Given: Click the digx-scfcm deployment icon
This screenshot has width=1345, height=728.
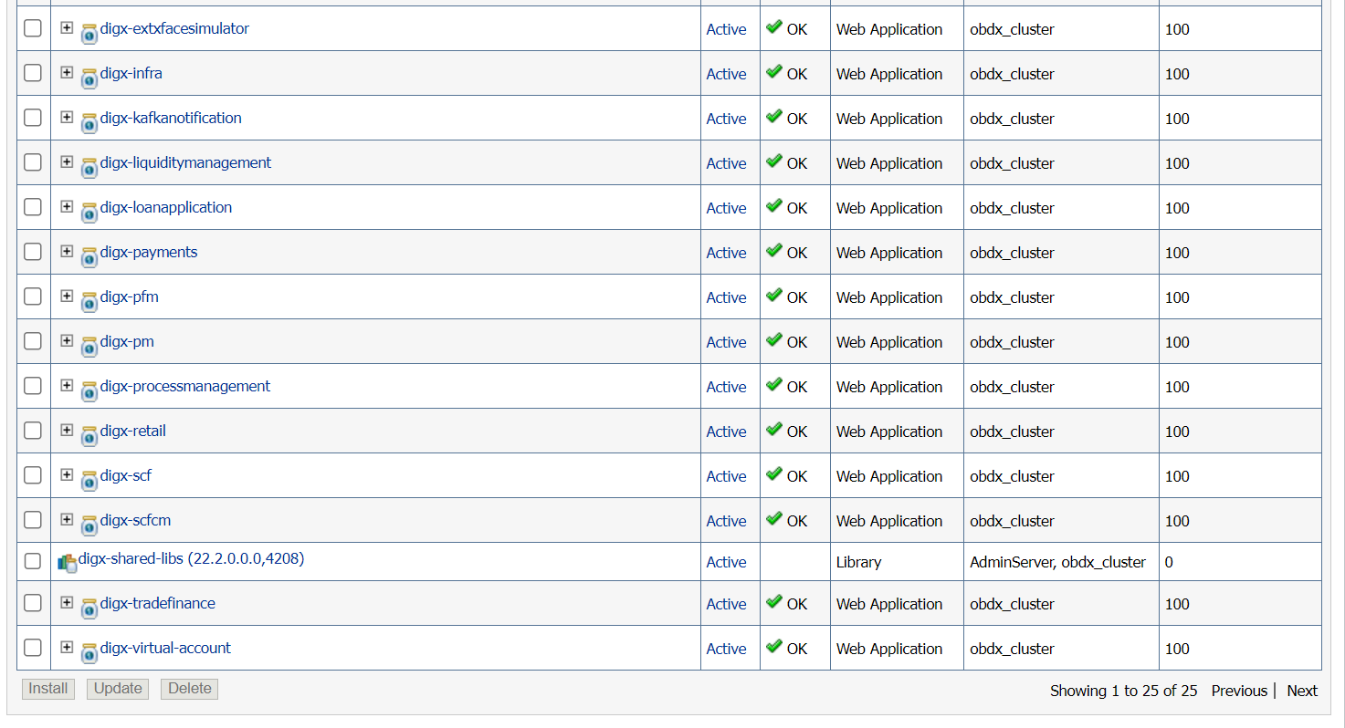Looking at the screenshot, I should [89, 524].
